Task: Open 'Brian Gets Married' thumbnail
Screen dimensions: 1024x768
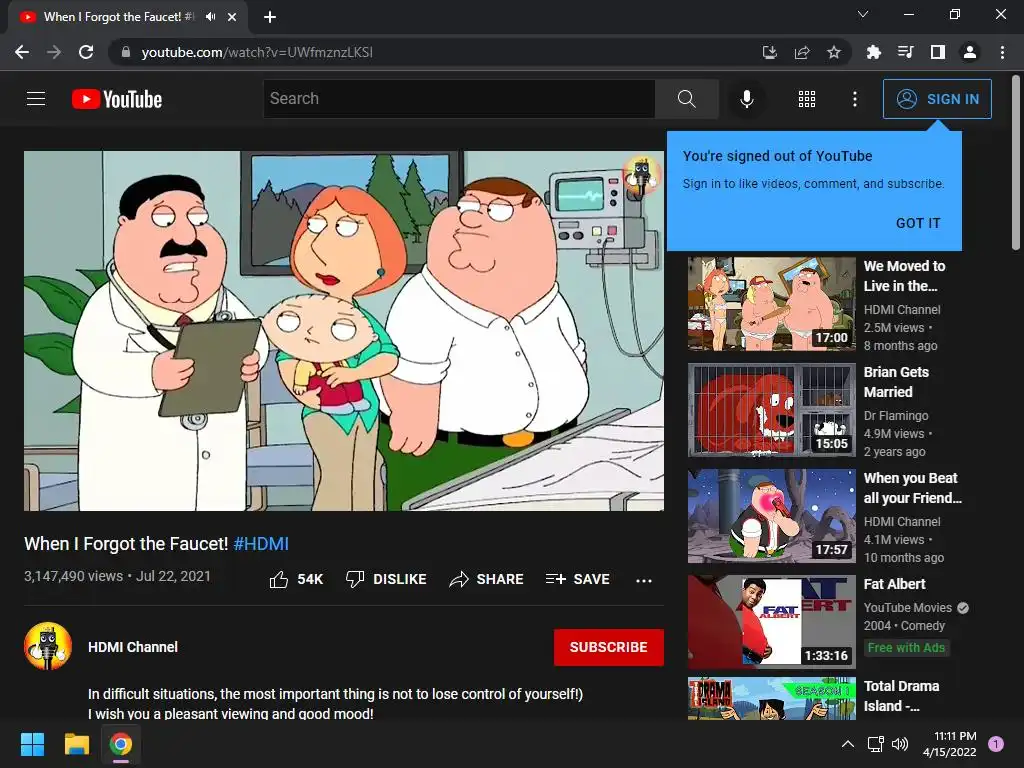Action: pyautogui.click(x=771, y=409)
